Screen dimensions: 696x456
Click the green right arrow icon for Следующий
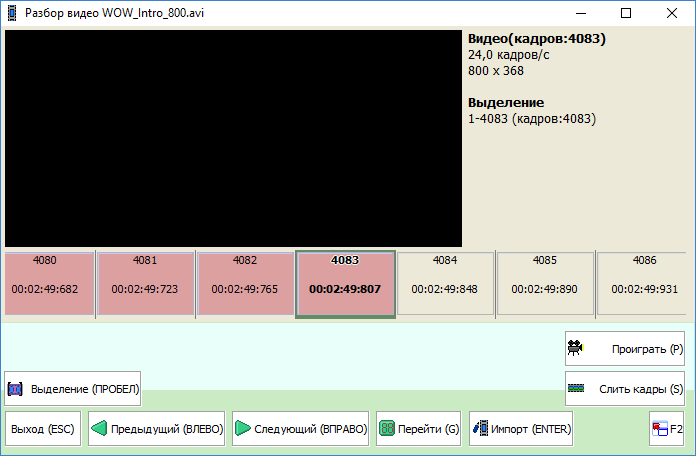point(243,428)
